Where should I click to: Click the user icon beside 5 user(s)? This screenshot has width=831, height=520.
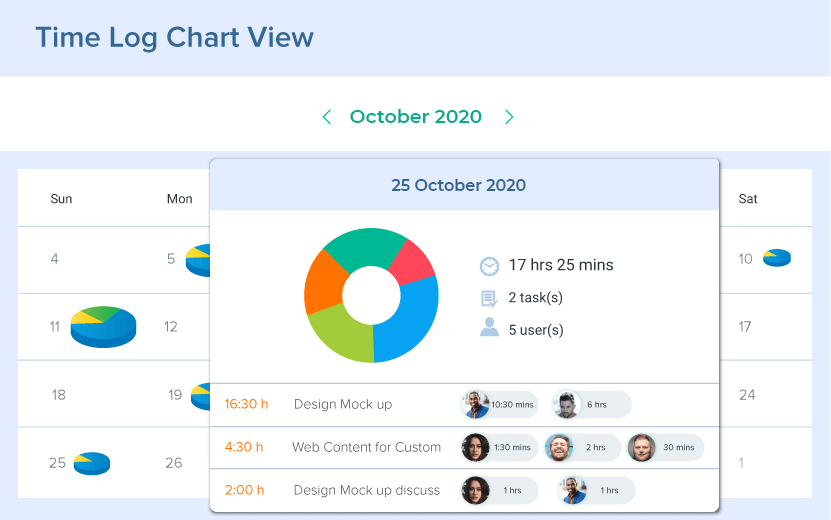click(x=489, y=327)
